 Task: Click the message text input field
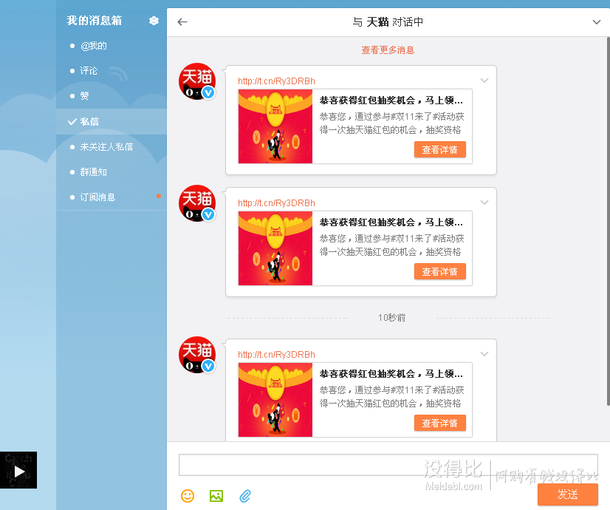point(388,465)
